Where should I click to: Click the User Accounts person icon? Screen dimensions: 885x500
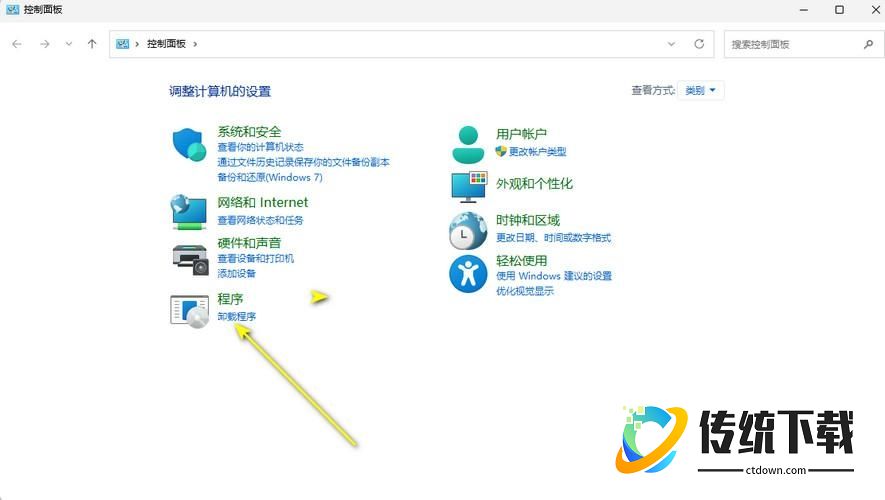point(467,144)
